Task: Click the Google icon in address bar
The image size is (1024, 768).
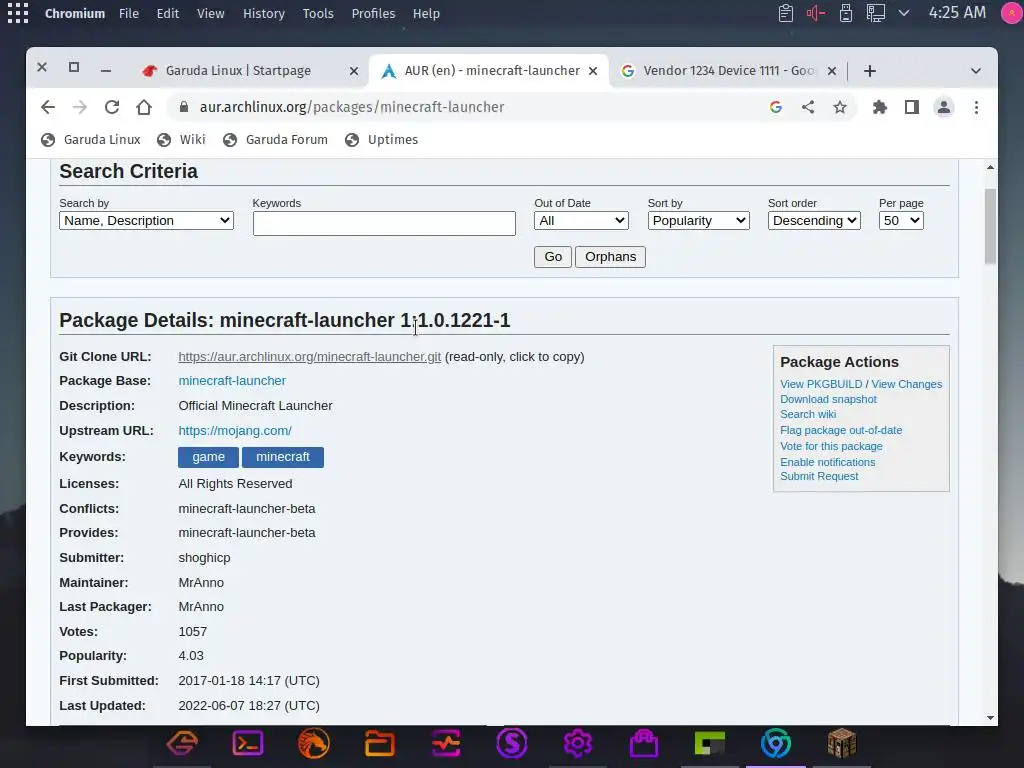Action: (776, 107)
